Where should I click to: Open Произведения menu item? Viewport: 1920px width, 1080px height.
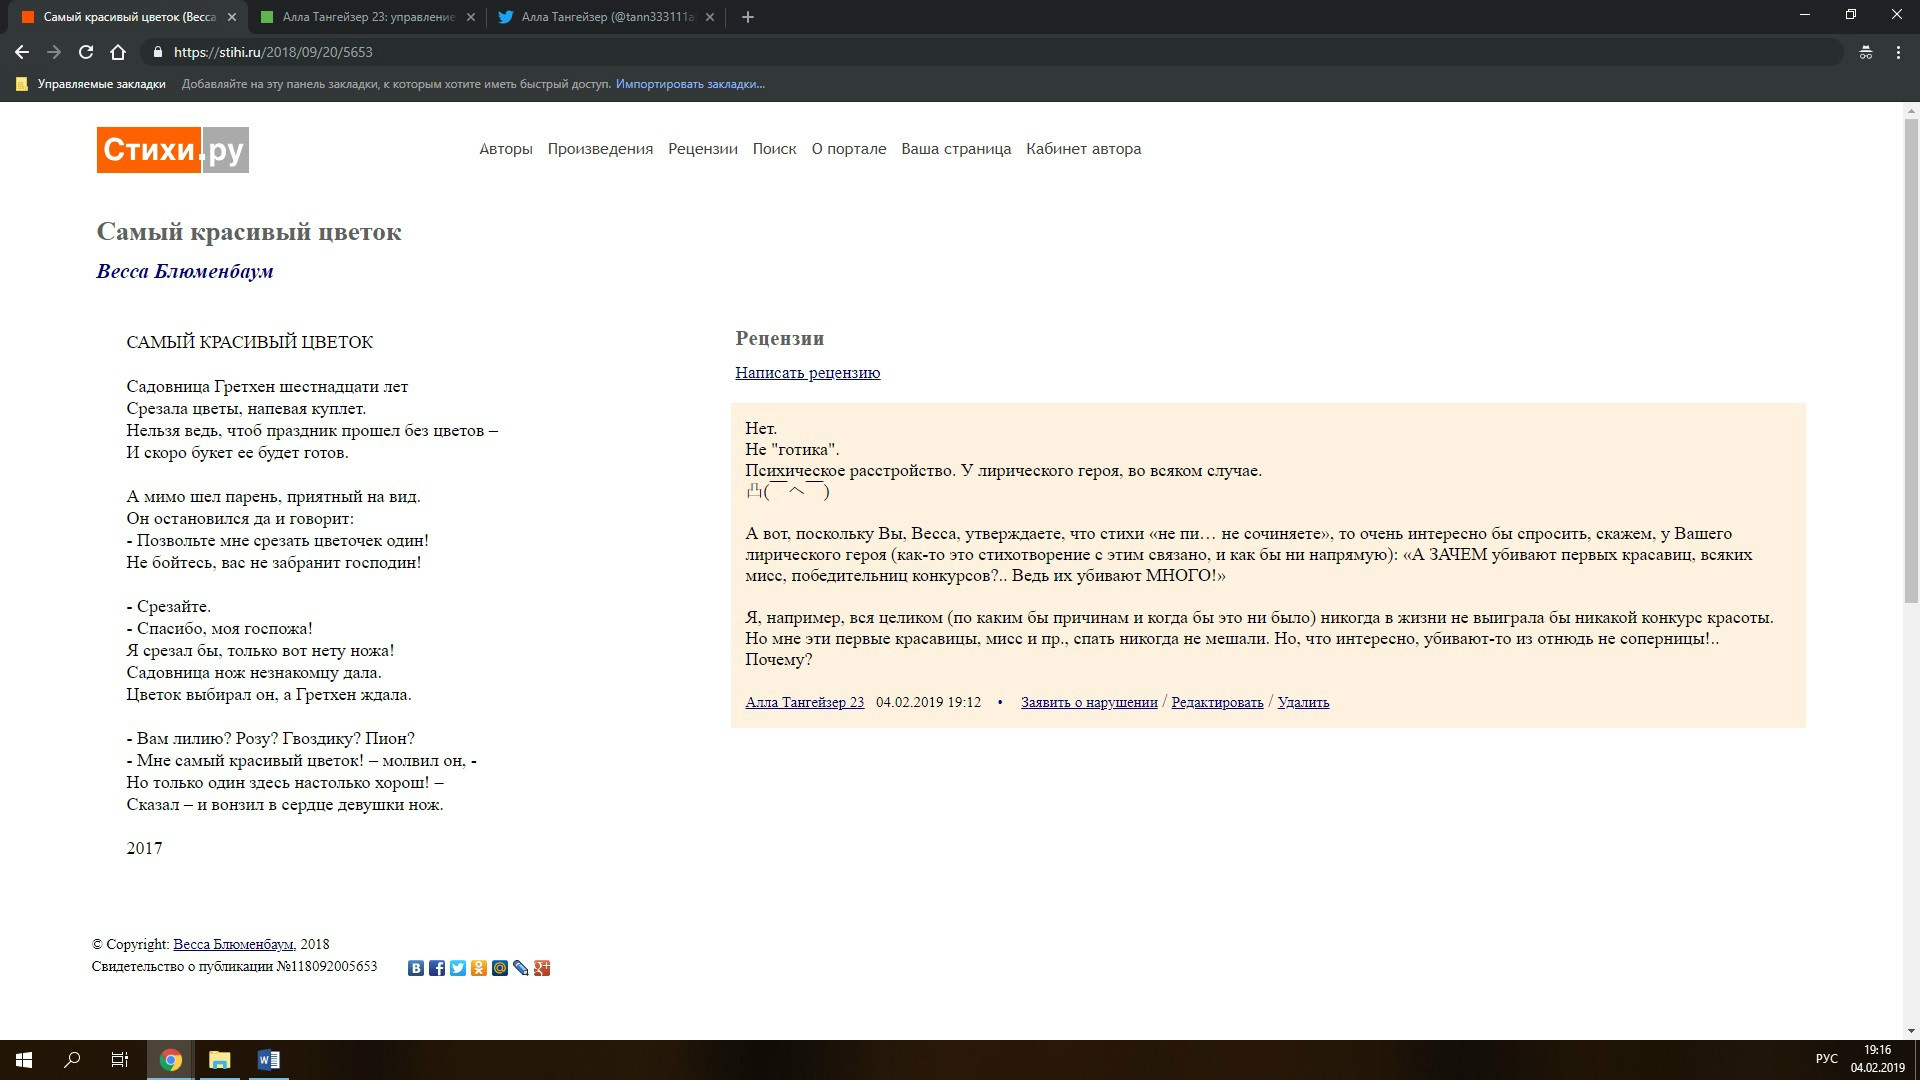coord(600,149)
